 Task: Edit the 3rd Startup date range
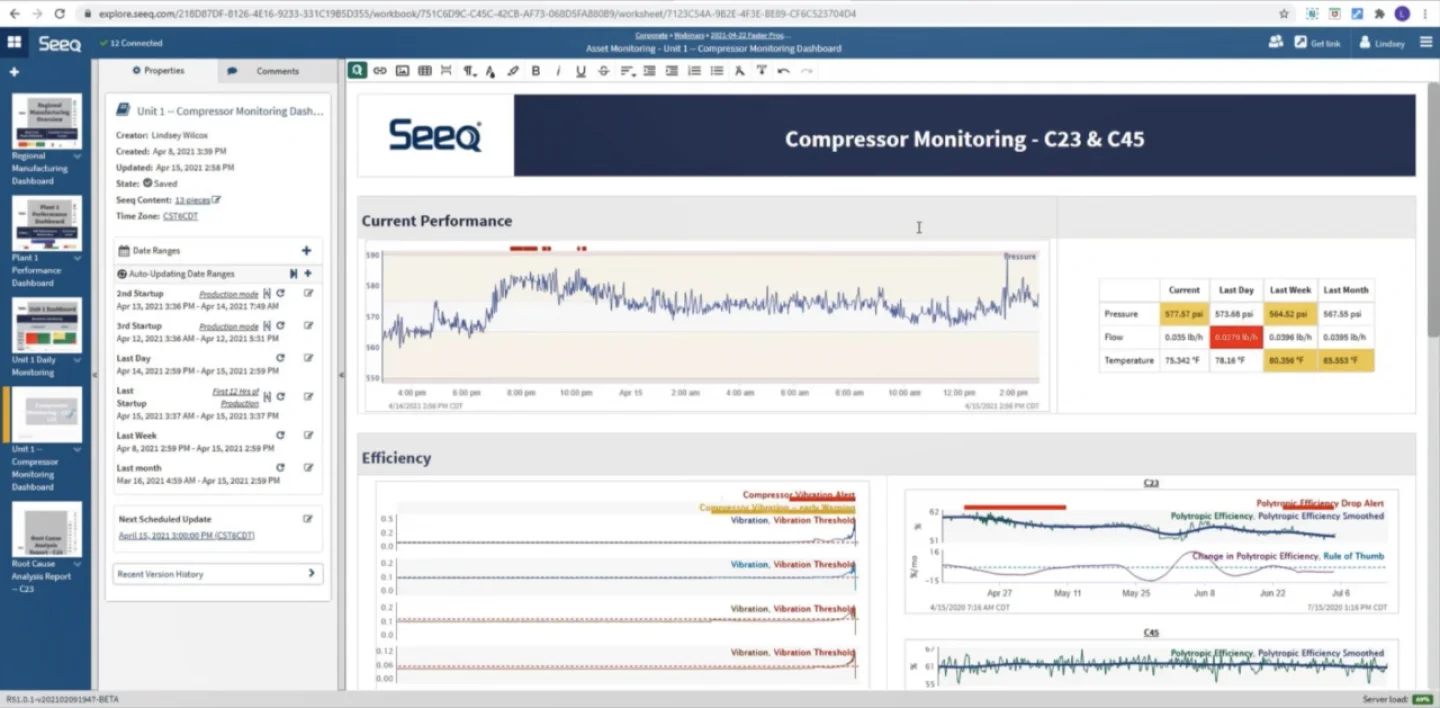(308, 326)
